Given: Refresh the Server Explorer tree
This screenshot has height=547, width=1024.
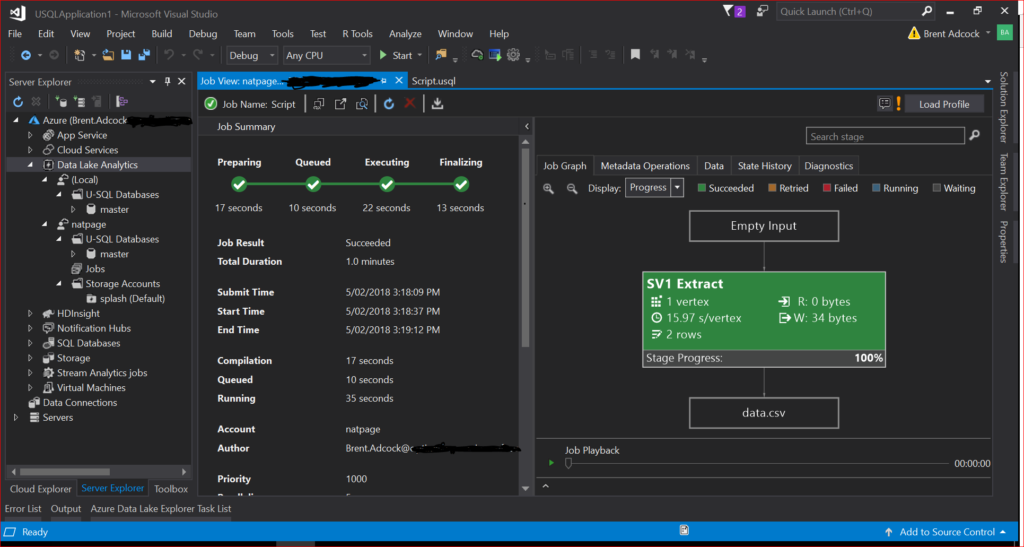Looking at the screenshot, I should pos(18,102).
